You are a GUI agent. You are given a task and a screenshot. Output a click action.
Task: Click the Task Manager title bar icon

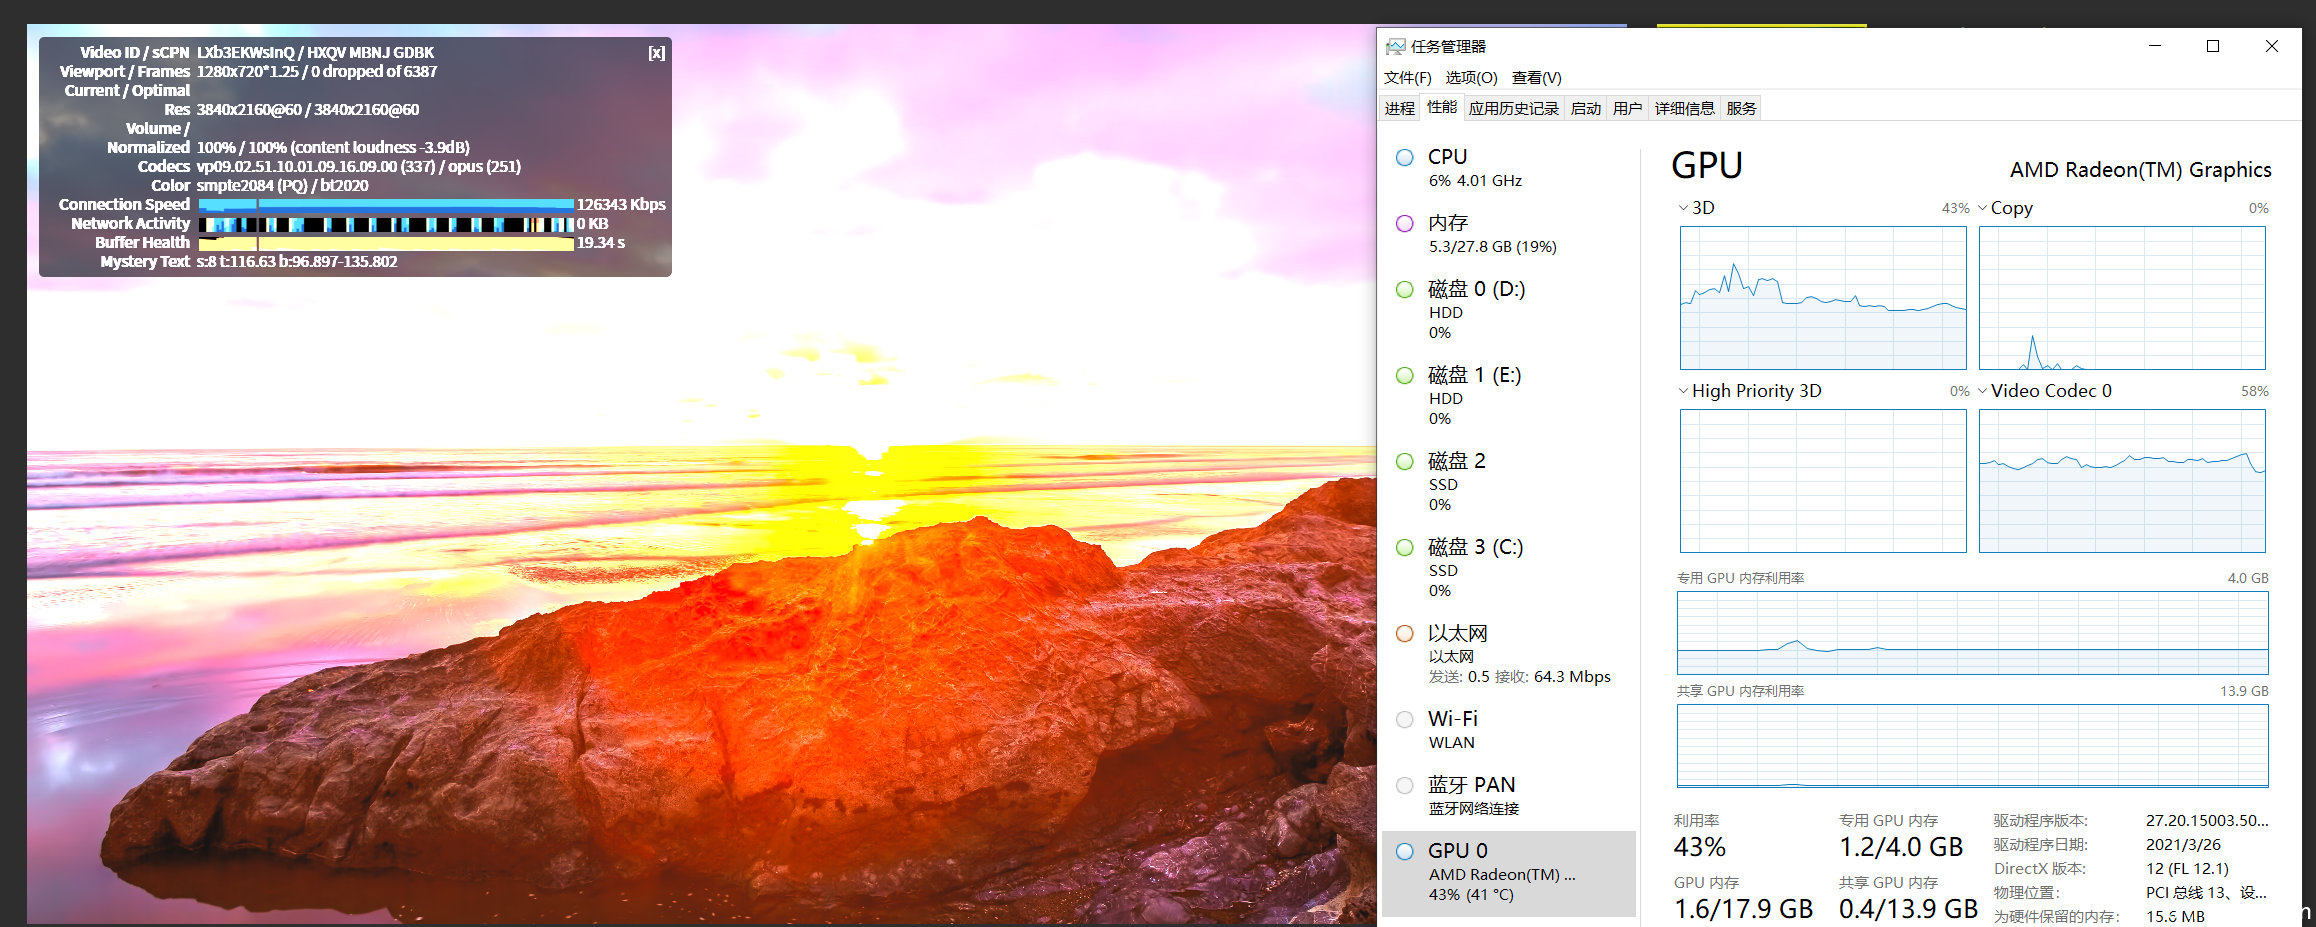click(1395, 47)
